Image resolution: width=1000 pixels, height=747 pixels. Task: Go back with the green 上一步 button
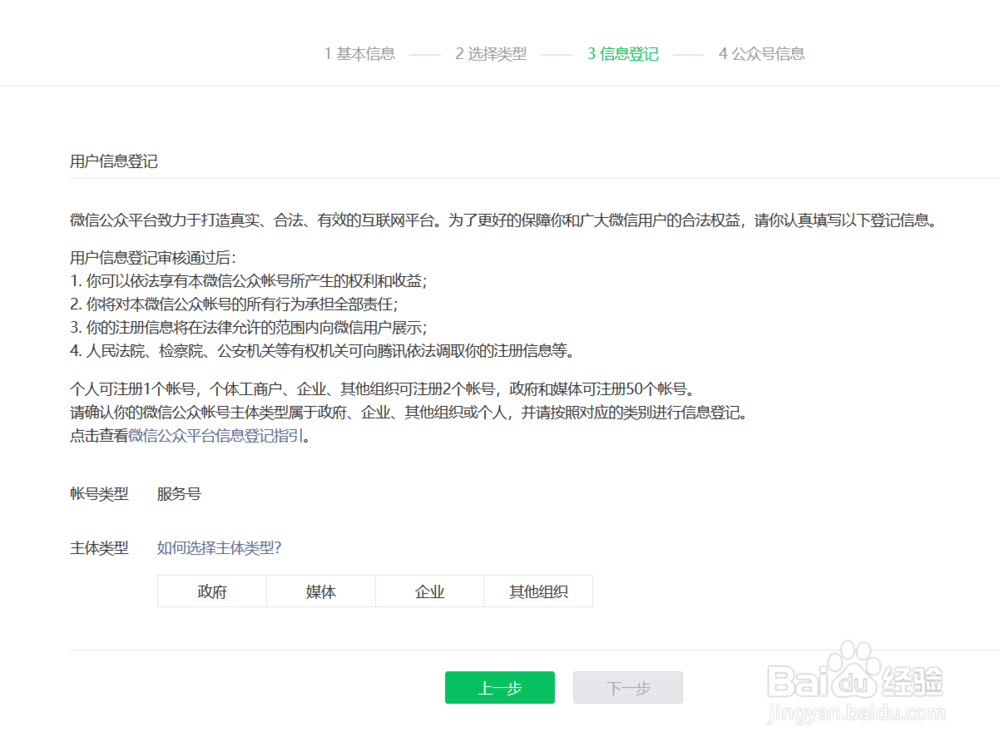point(500,688)
